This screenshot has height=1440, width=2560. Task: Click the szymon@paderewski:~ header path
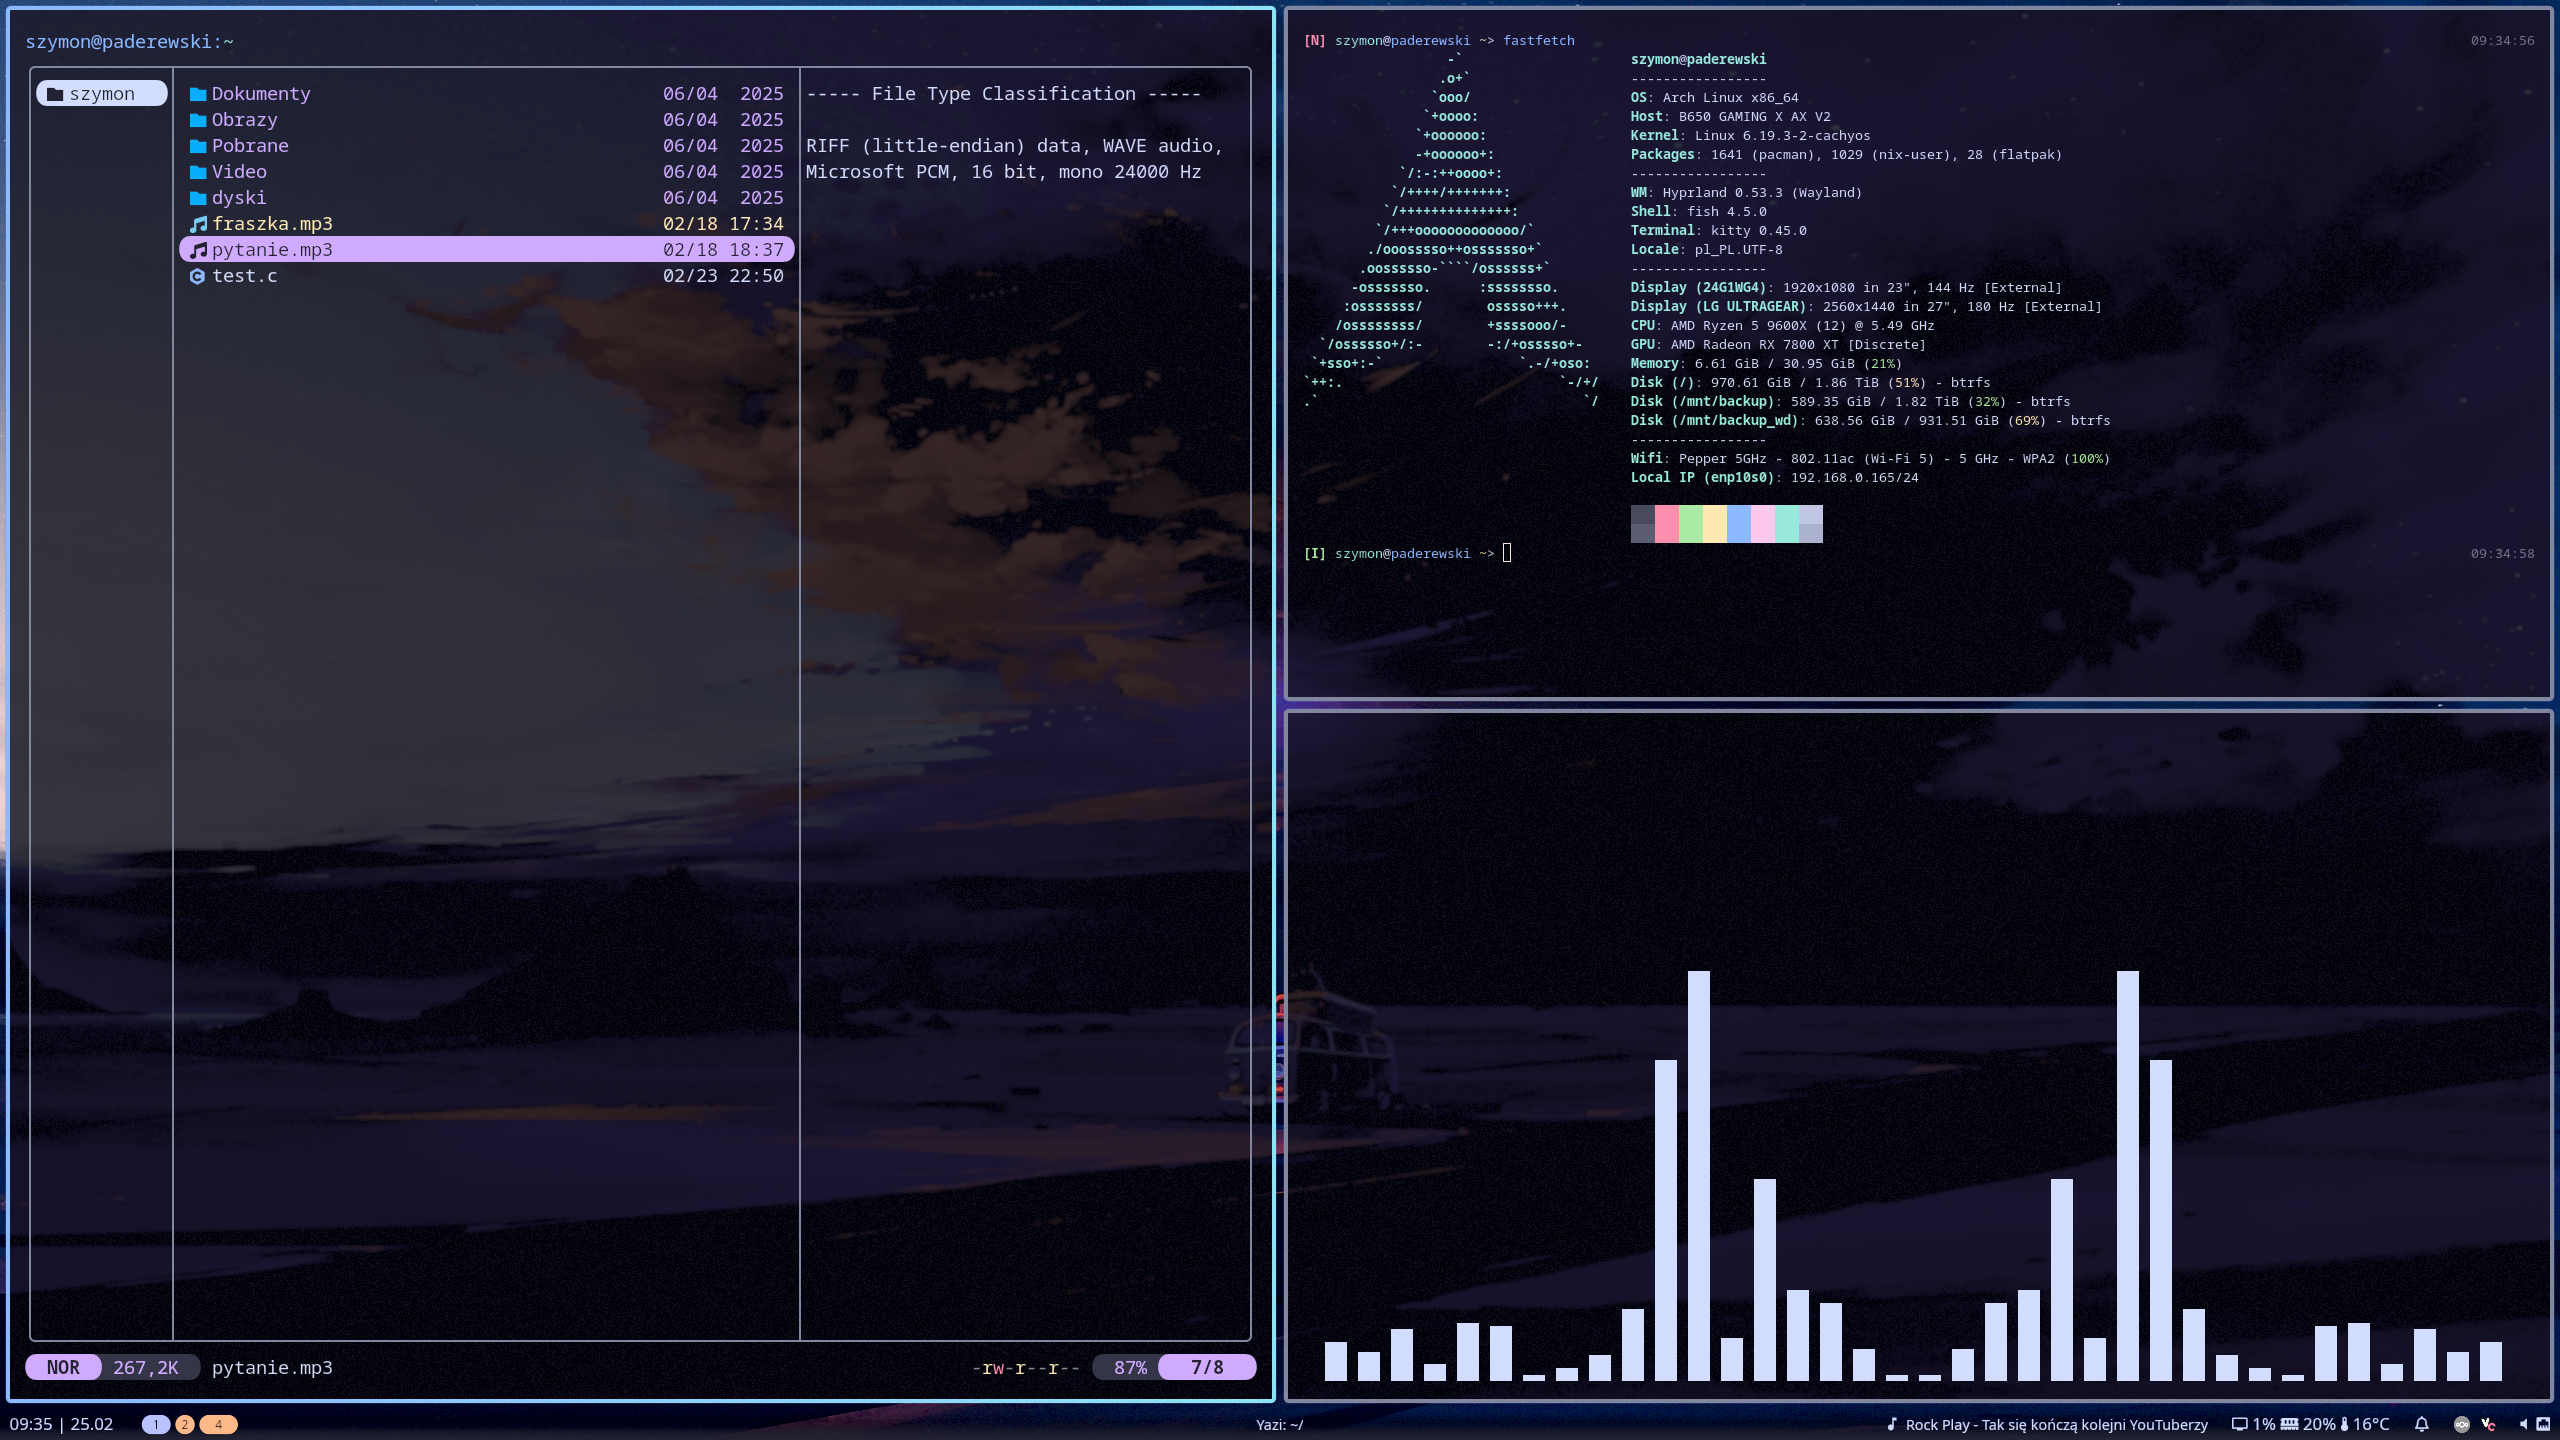click(x=129, y=42)
